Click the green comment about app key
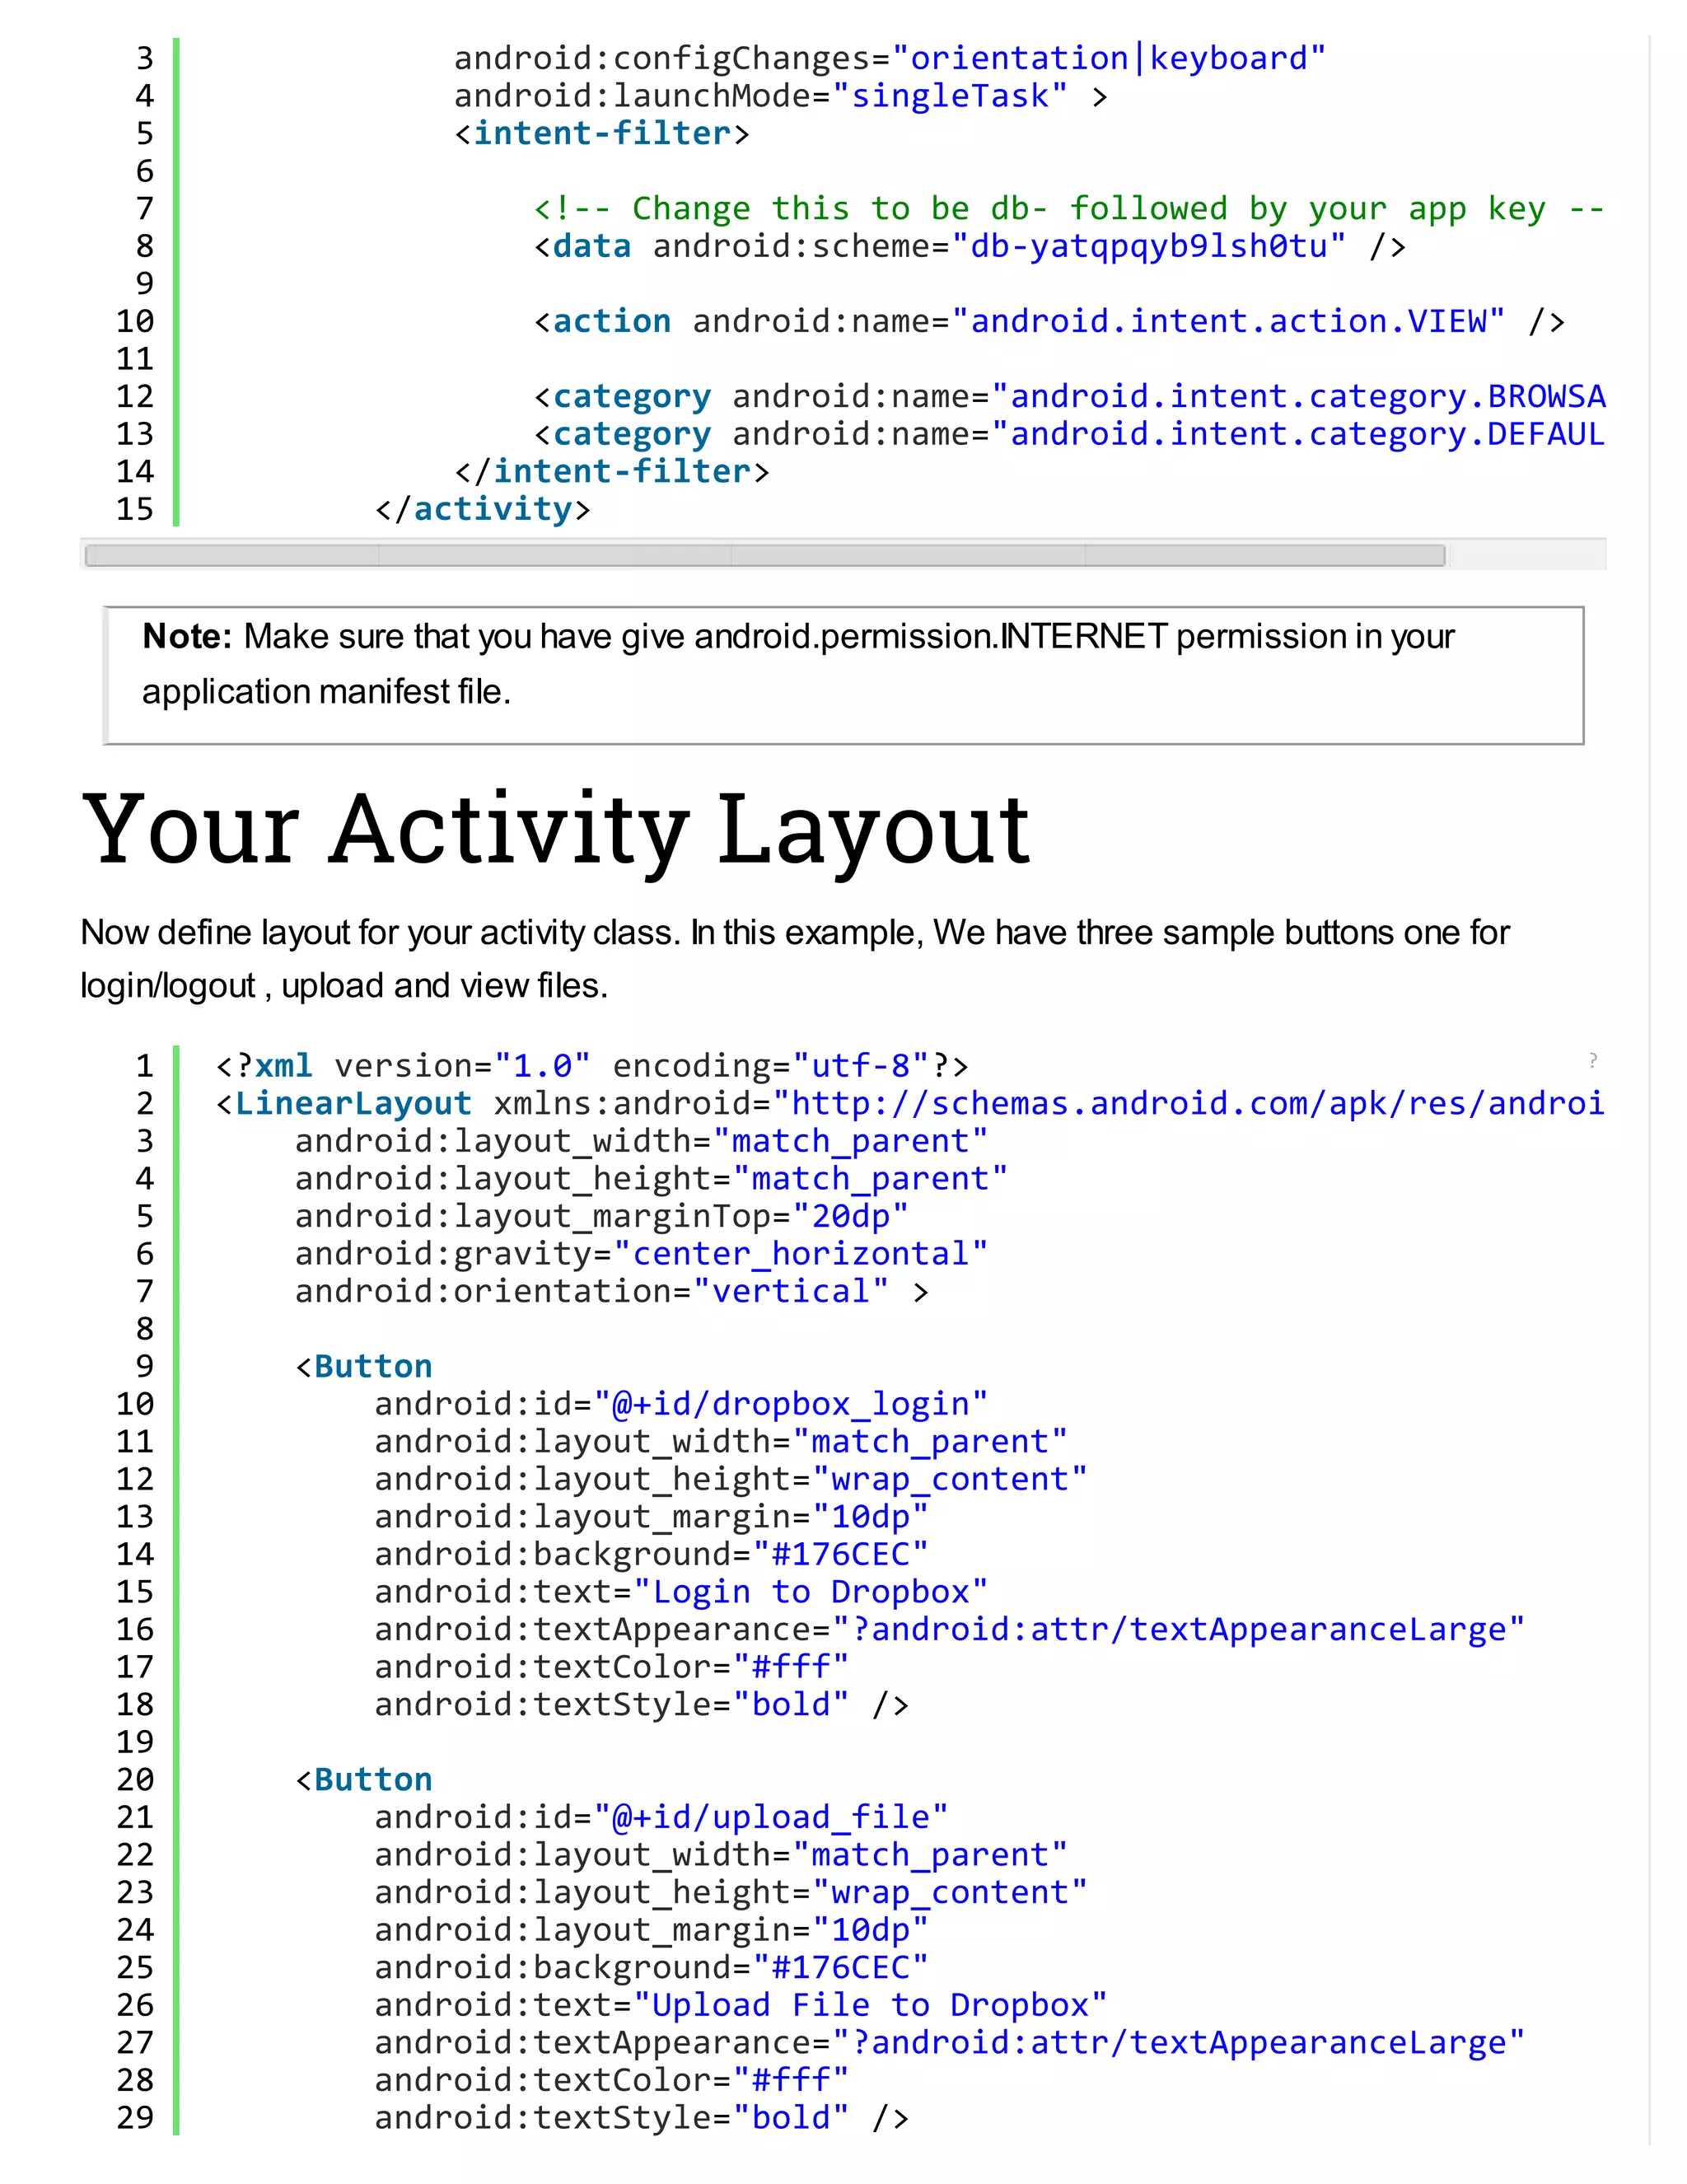The image size is (1687, 2184). point(1068,208)
